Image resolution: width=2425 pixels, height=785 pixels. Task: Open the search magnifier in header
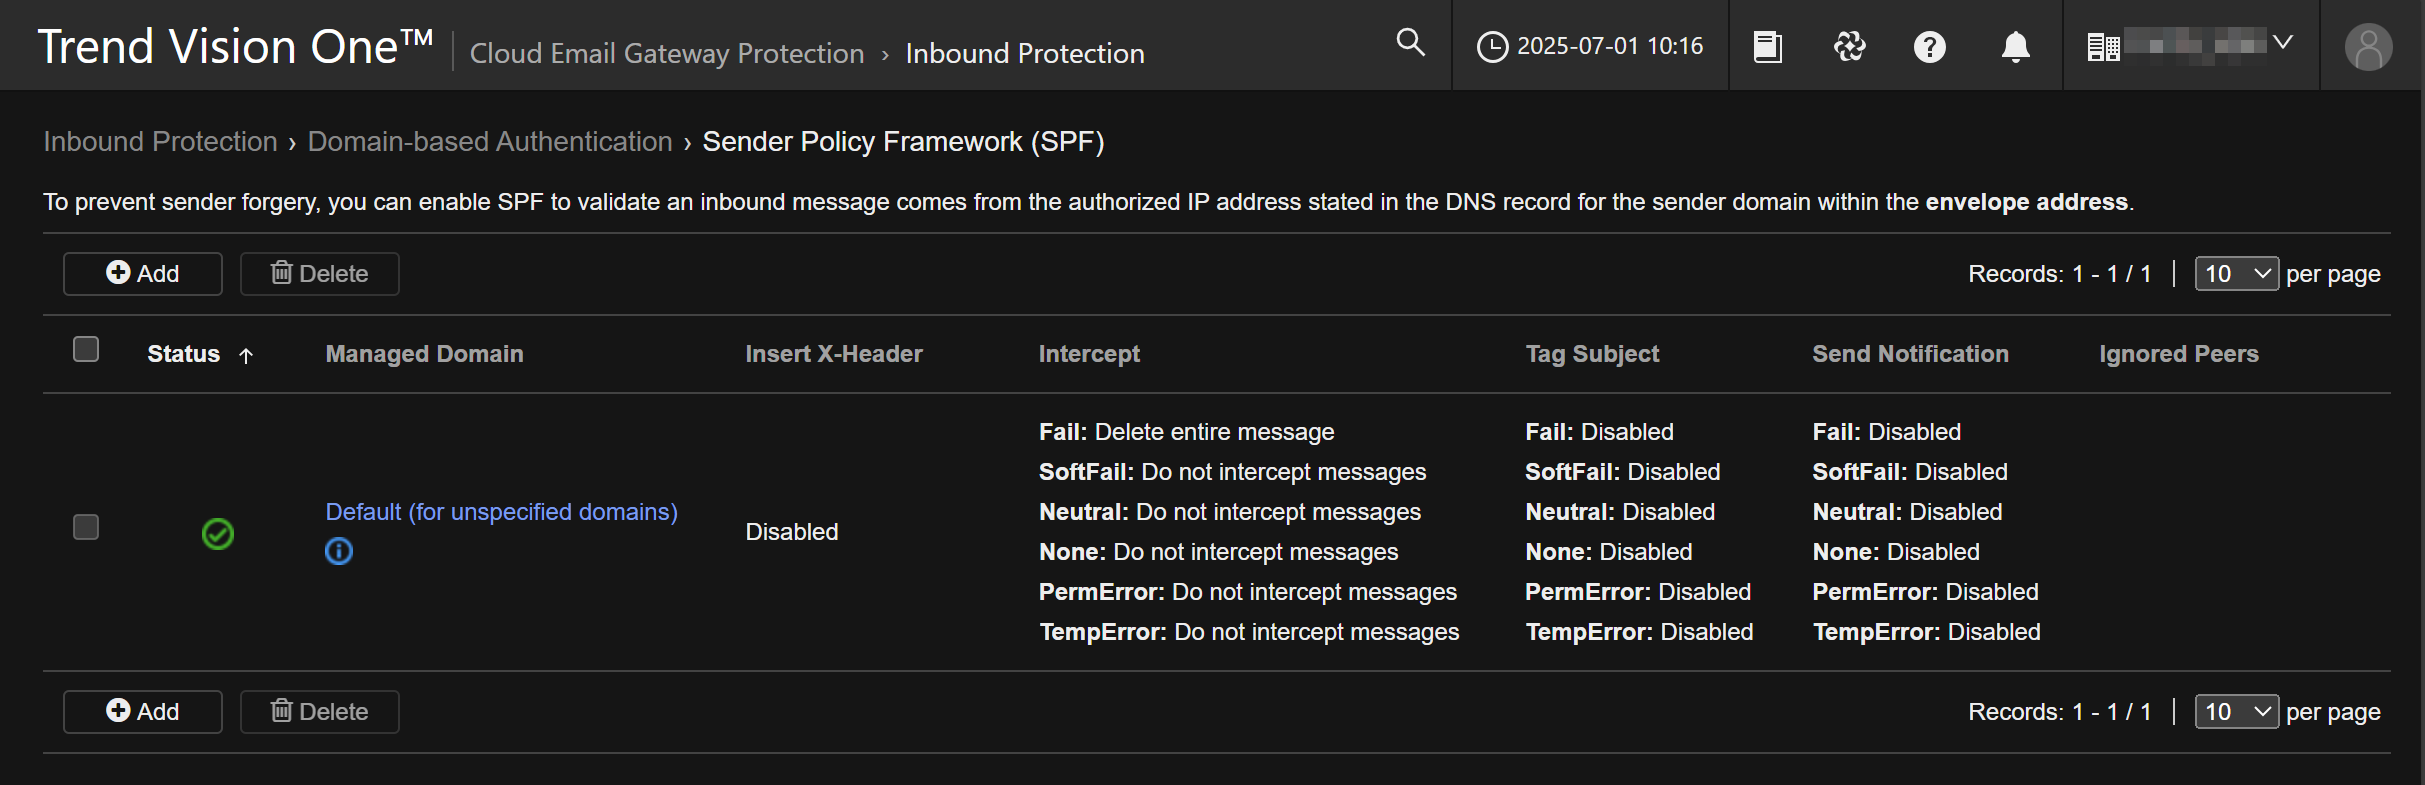(x=1410, y=42)
